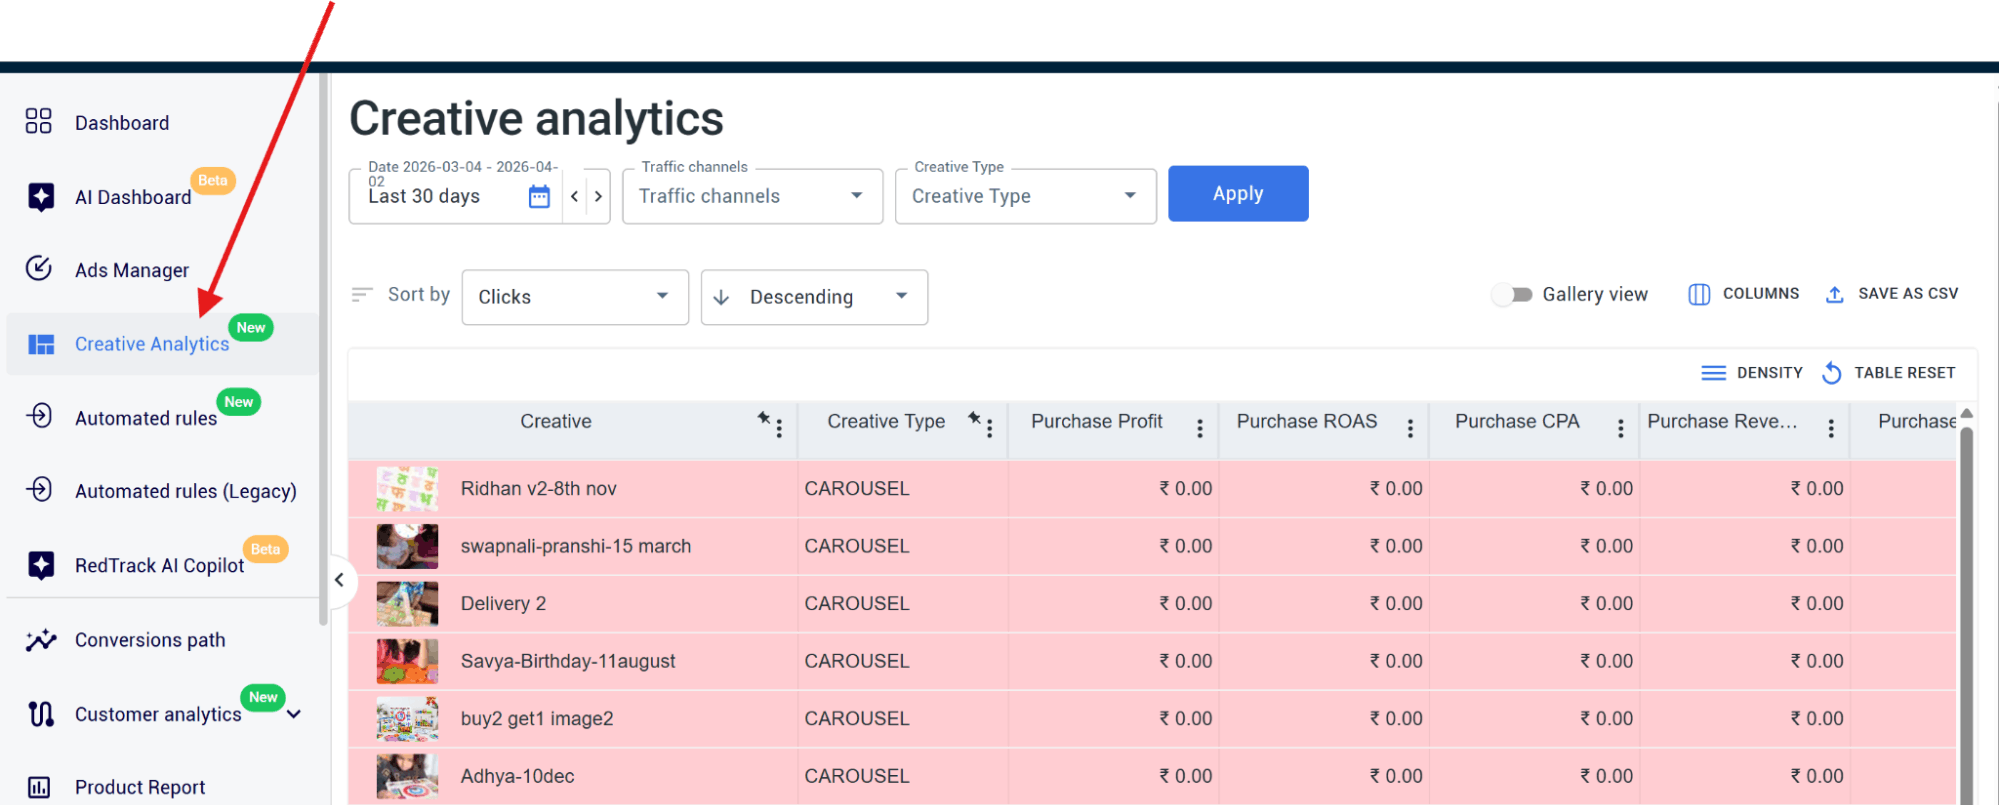Expand the Customer analytics submenu chevron
The image size is (1999, 806).
294,714
